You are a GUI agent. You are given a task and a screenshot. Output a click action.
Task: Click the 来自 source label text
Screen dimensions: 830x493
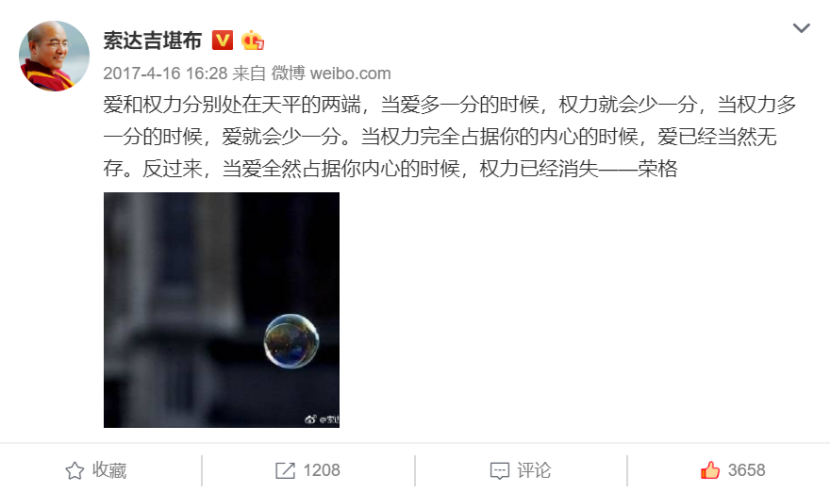(x=249, y=73)
